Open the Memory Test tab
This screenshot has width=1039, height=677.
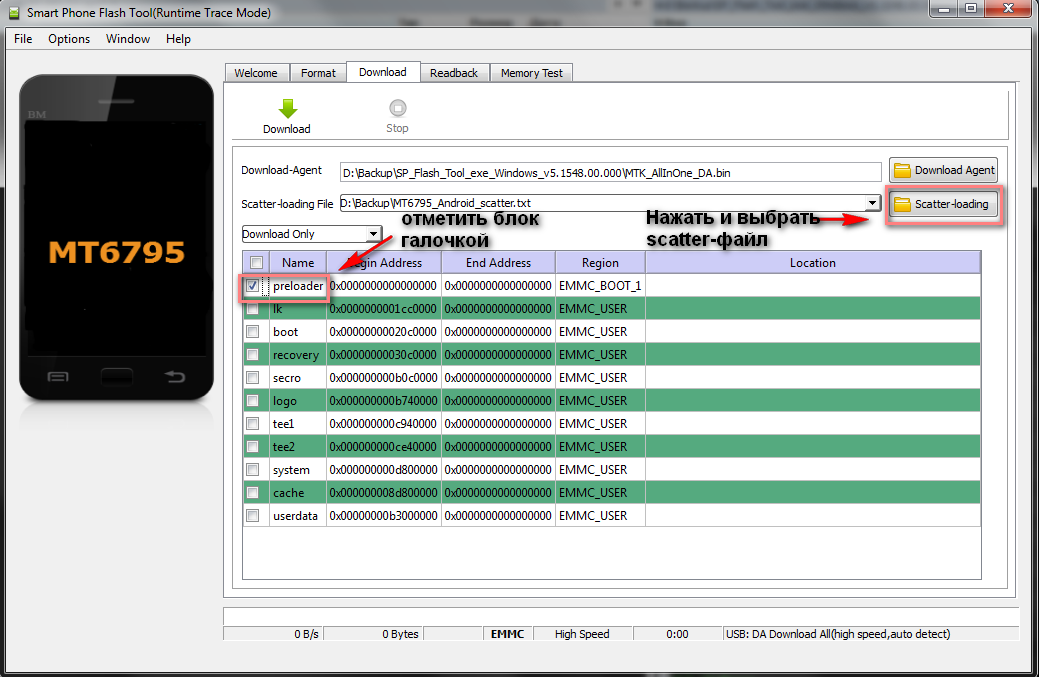click(531, 73)
